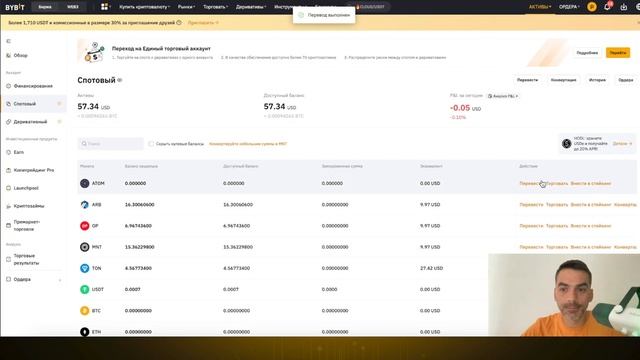
Task: Click the BTC coin icon
Action: coord(84,311)
